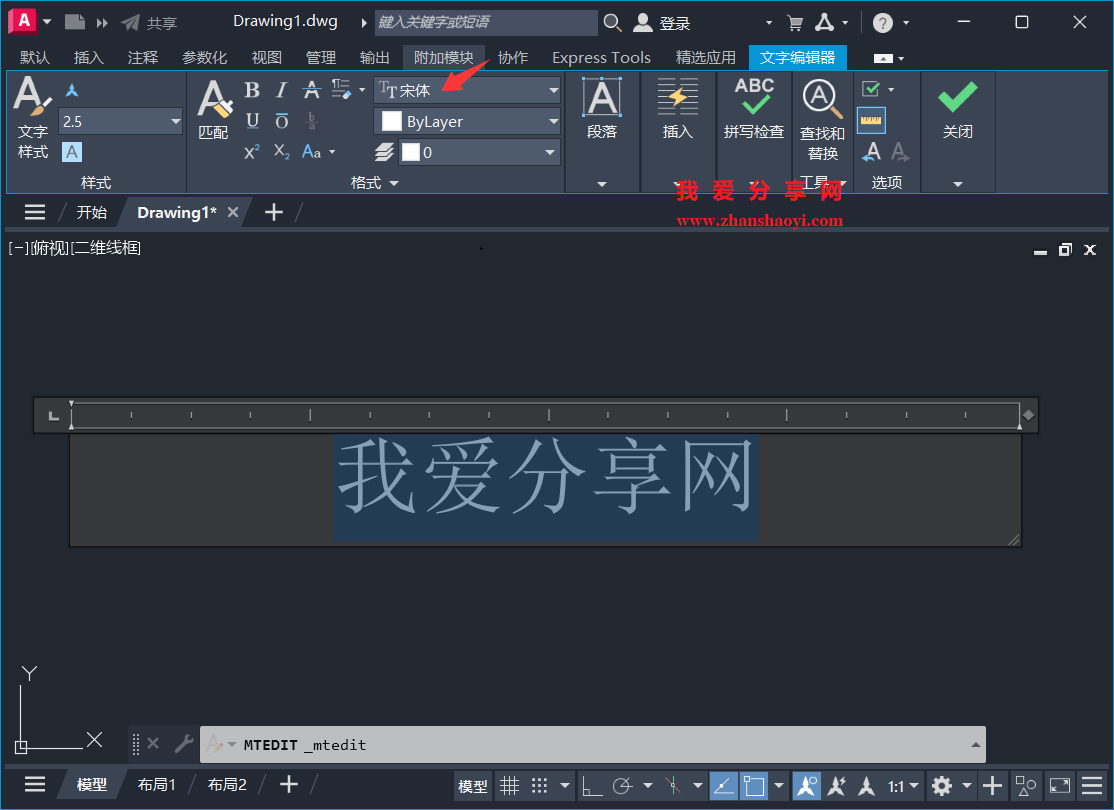Click the 段落 paragraph justification icon

(602, 97)
